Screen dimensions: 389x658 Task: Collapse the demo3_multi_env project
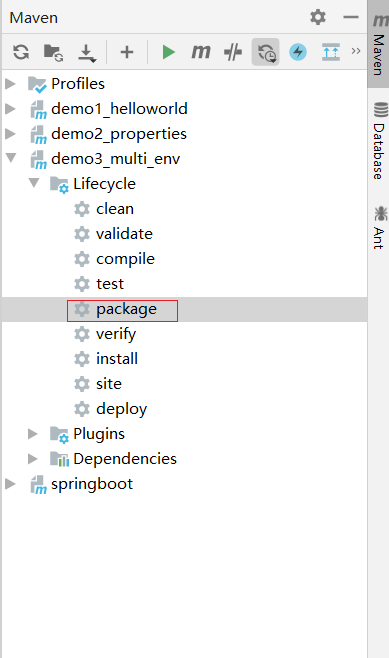click(10, 158)
